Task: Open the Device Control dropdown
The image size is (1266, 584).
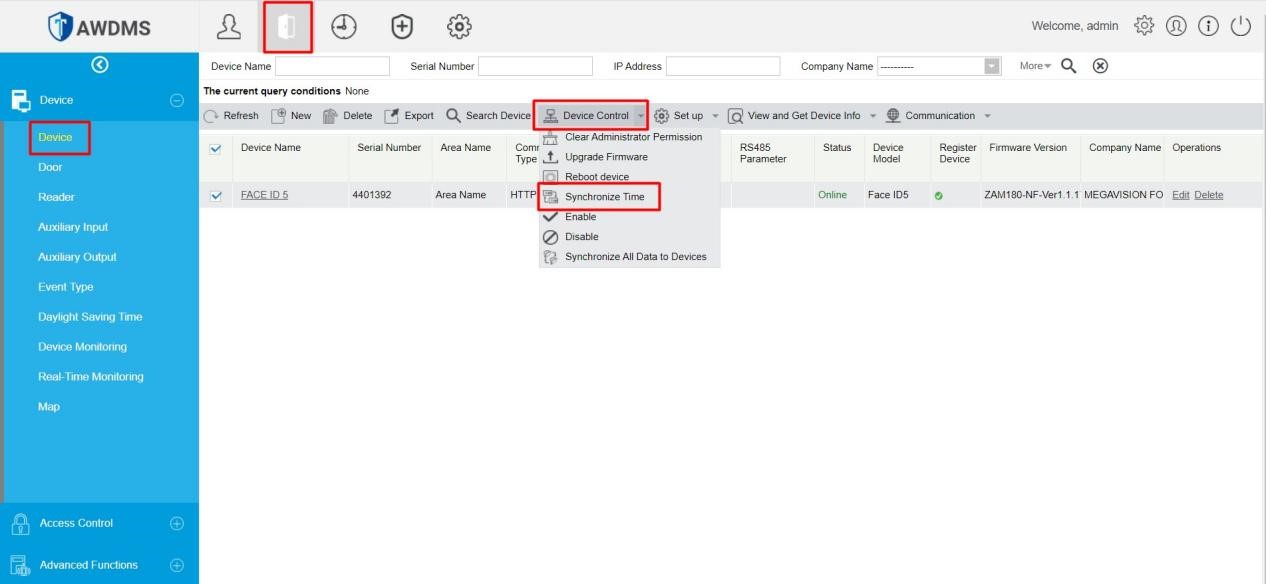Action: [x=593, y=116]
